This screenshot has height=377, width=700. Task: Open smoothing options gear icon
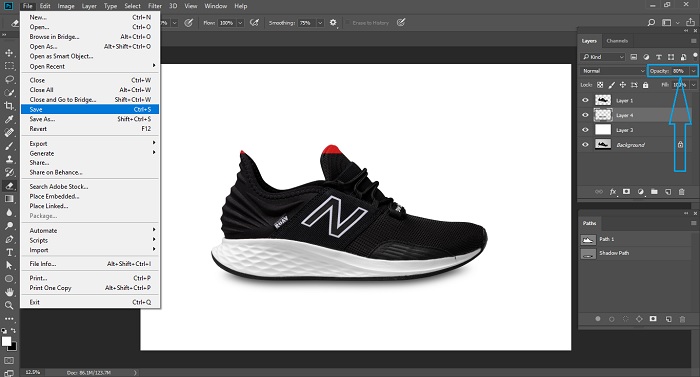(333, 22)
